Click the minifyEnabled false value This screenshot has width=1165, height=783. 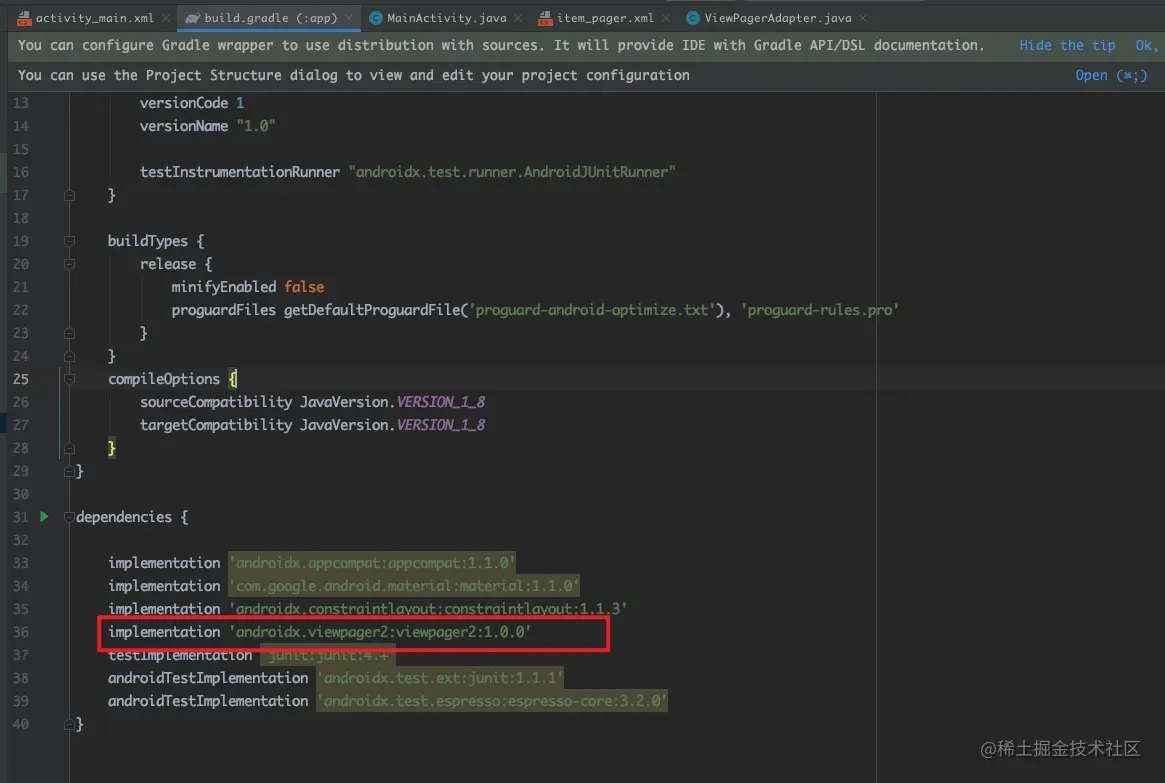click(x=304, y=287)
